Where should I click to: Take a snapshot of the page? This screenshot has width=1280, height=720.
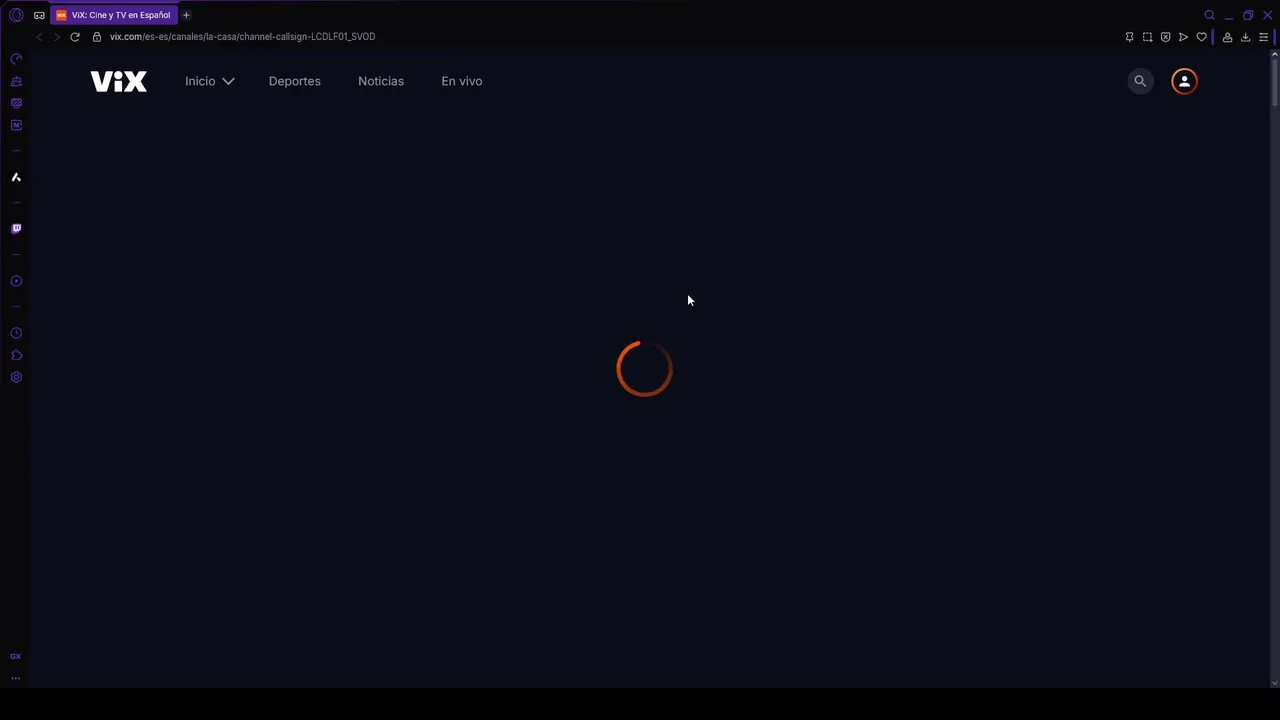pos(1147,37)
